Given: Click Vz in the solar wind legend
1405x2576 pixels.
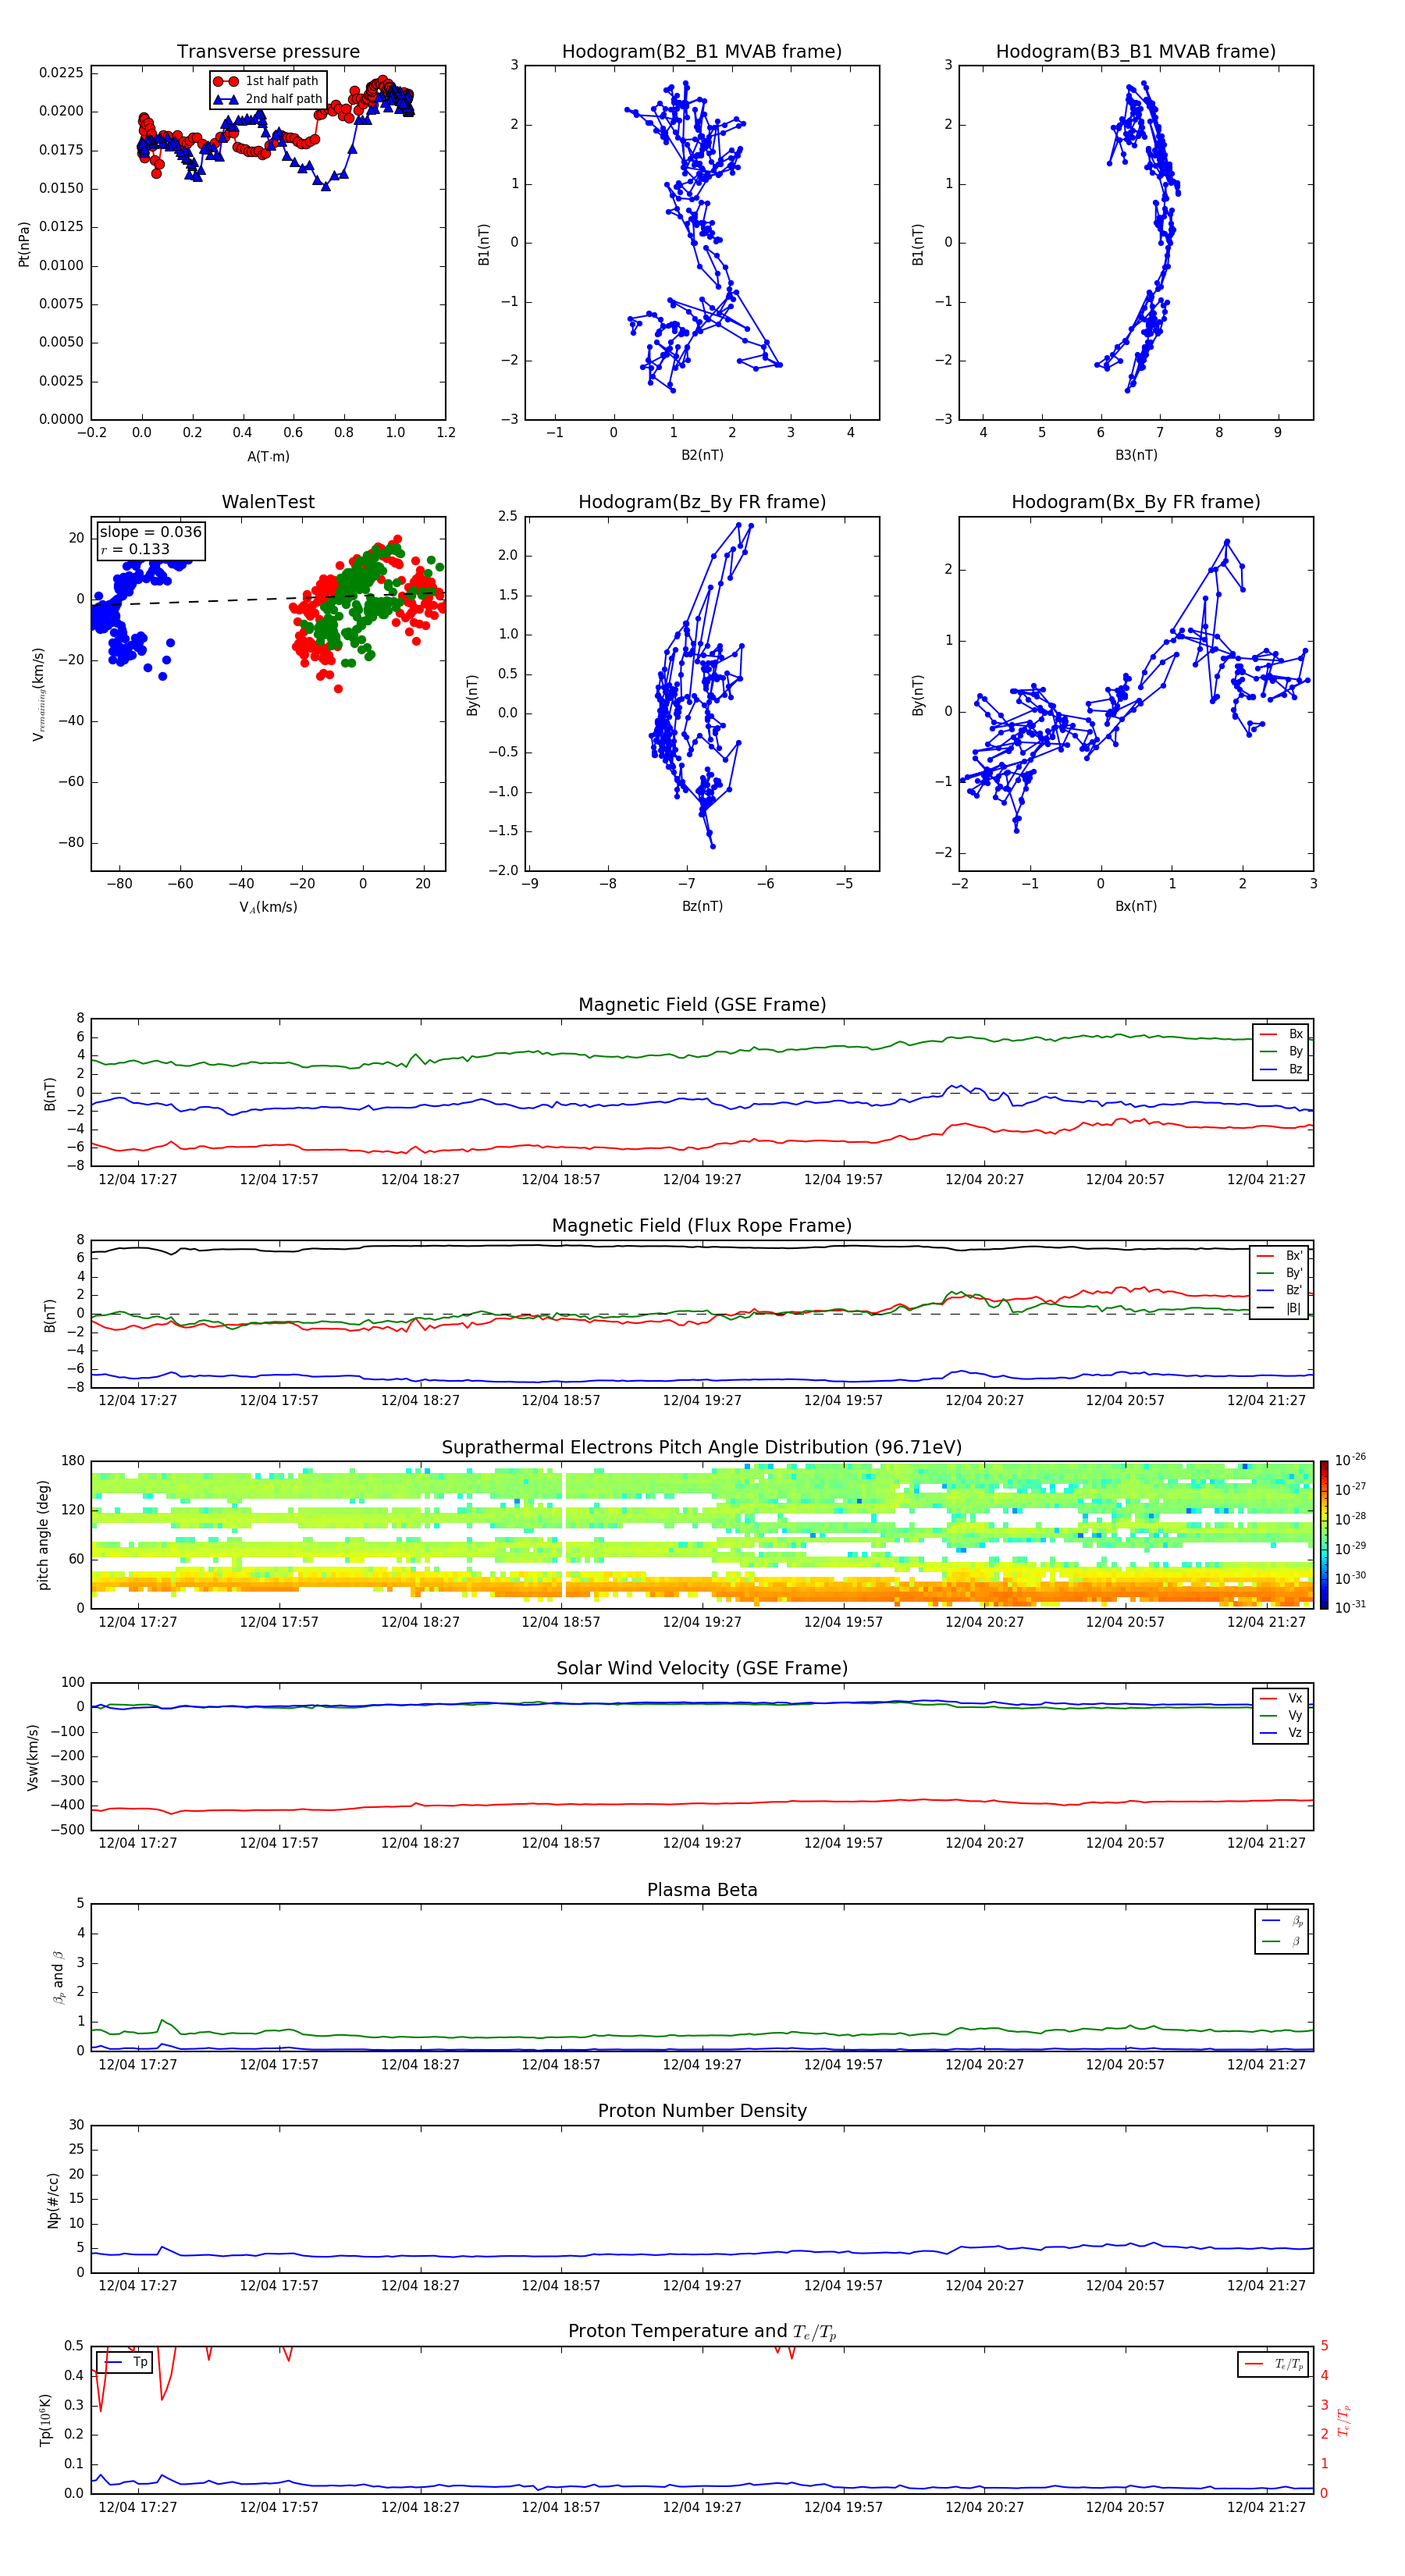Looking at the screenshot, I should click(x=1282, y=1733).
